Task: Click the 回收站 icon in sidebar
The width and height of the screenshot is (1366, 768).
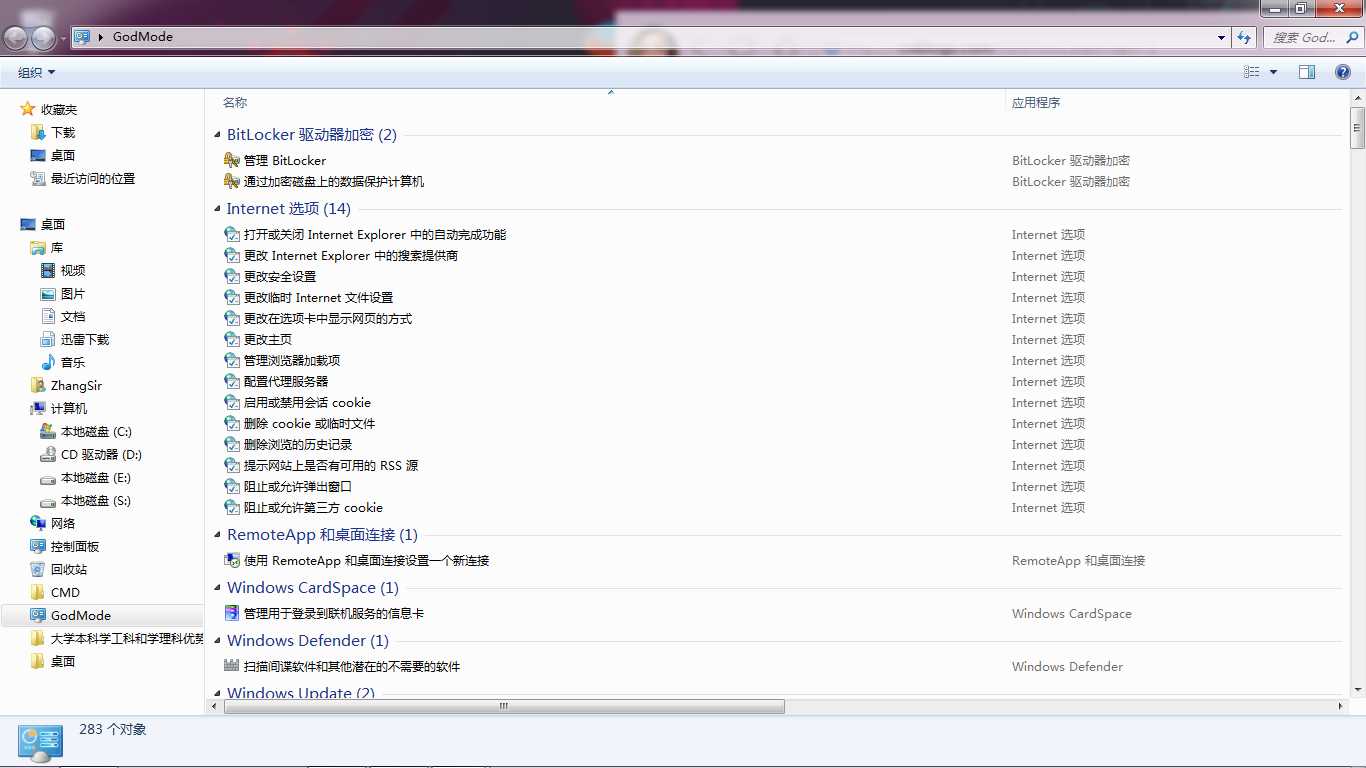Action: coord(38,569)
